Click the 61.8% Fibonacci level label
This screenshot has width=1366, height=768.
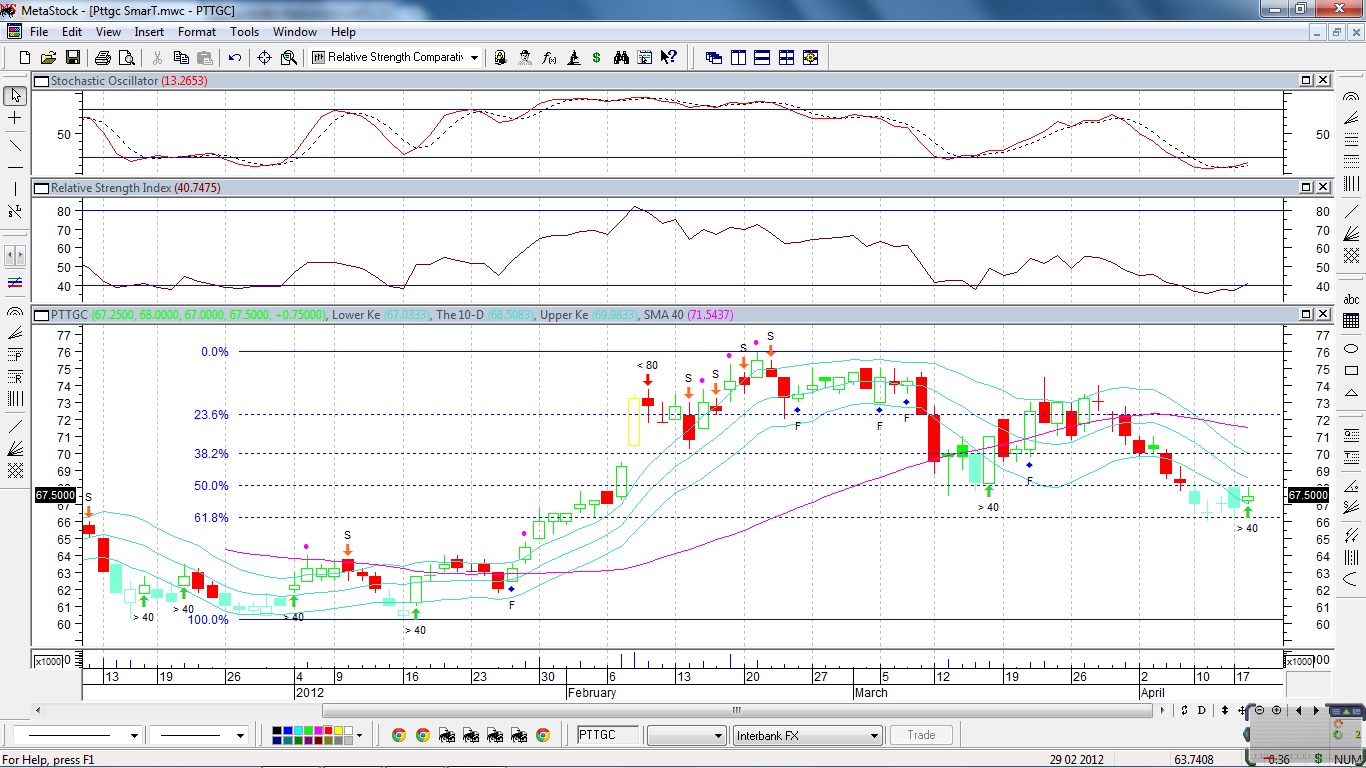pos(211,518)
